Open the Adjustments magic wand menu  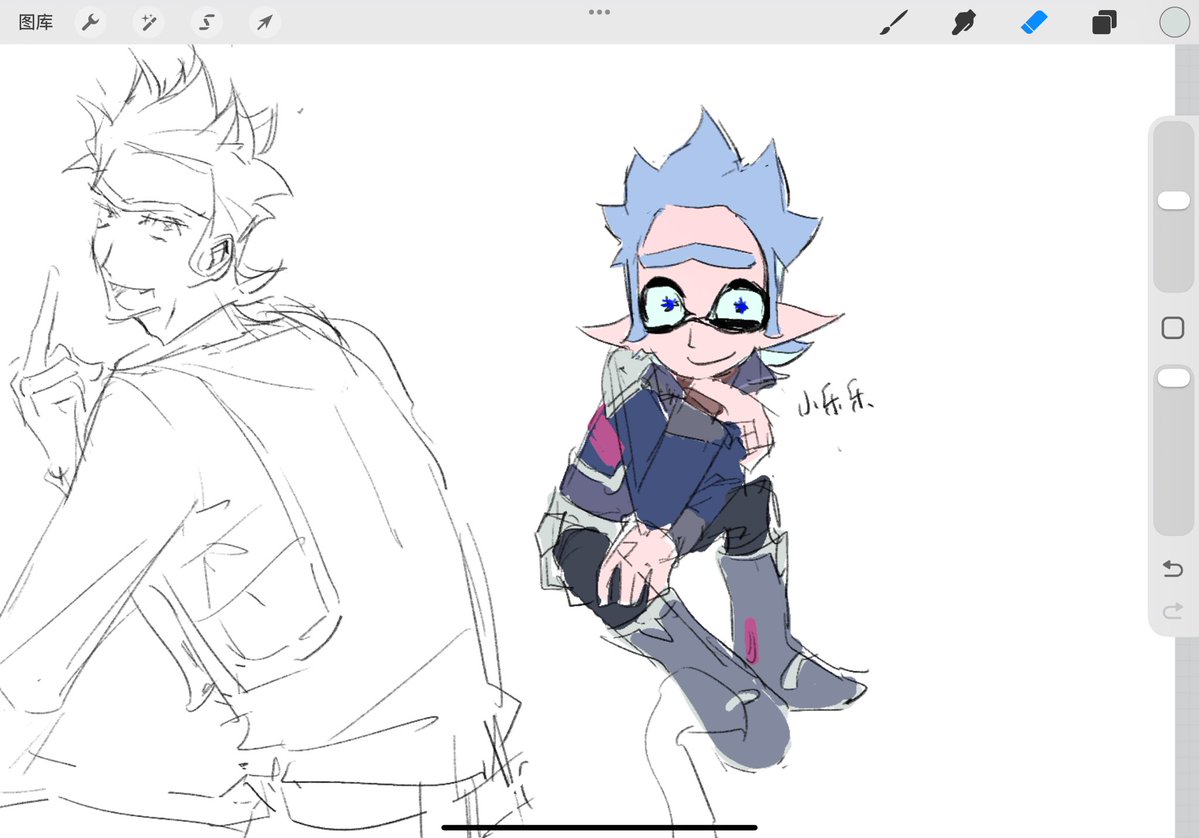pyautogui.click(x=148, y=22)
